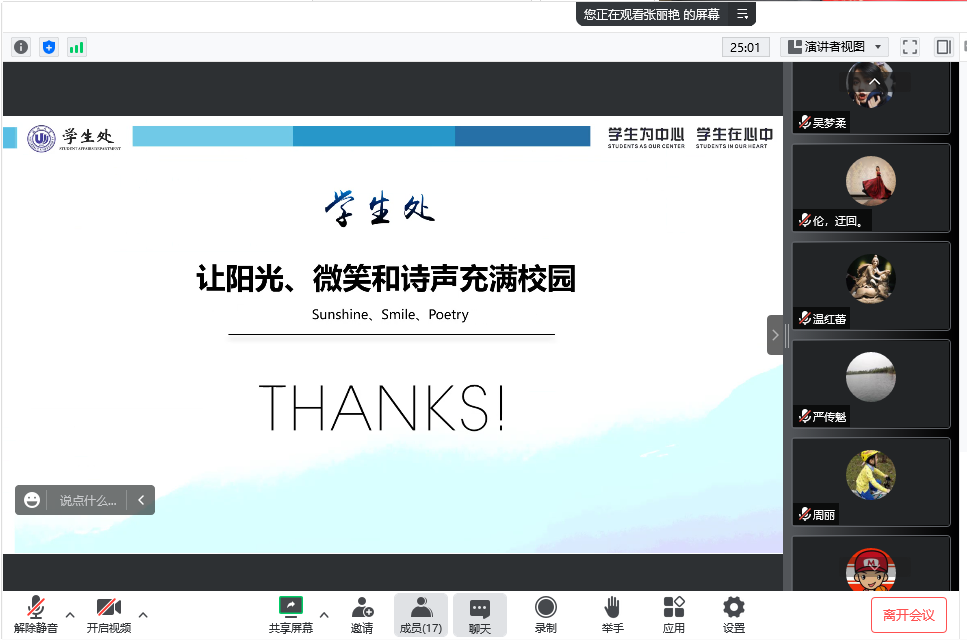Image resolution: width=967 pixels, height=640 pixels.
Task: Raise hand using 举手 icon
Action: [x=613, y=615]
